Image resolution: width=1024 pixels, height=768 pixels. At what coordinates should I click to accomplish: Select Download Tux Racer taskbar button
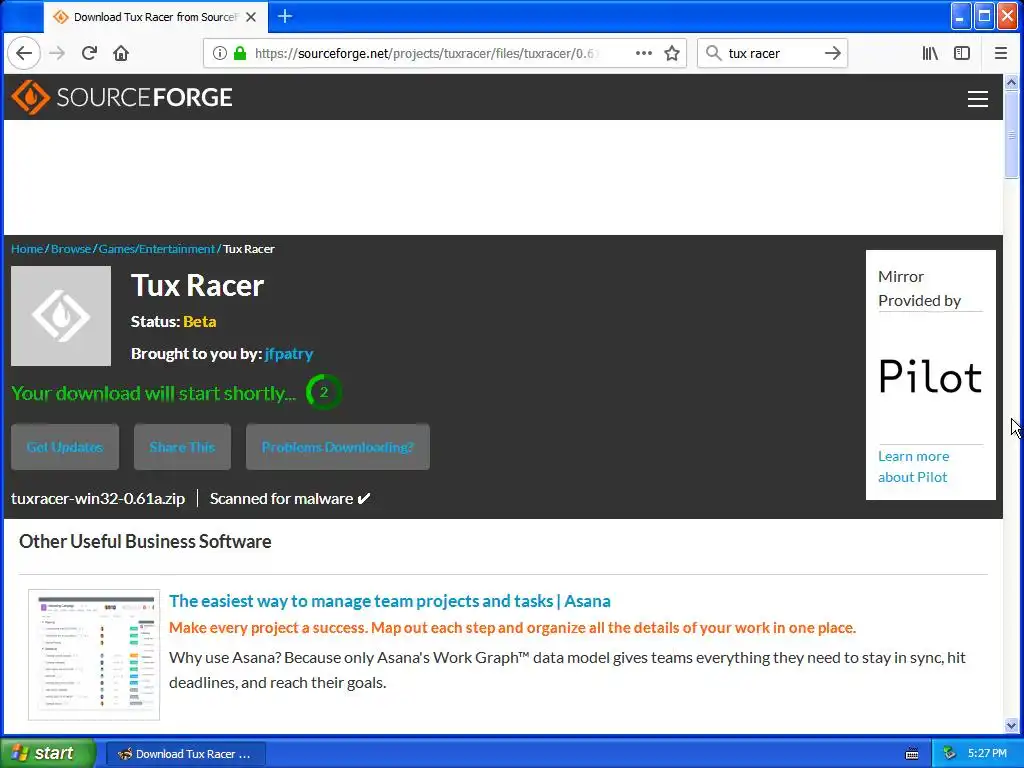185,754
